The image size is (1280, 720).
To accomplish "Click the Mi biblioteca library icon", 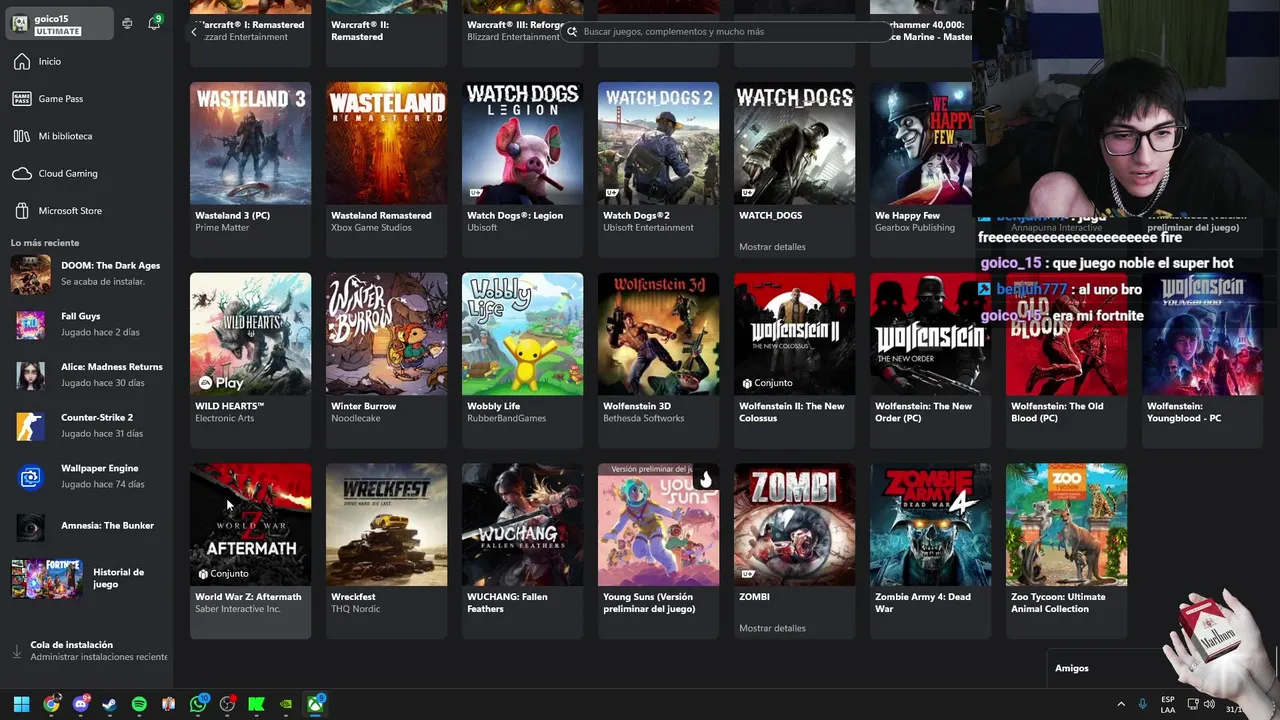I will tap(22, 136).
